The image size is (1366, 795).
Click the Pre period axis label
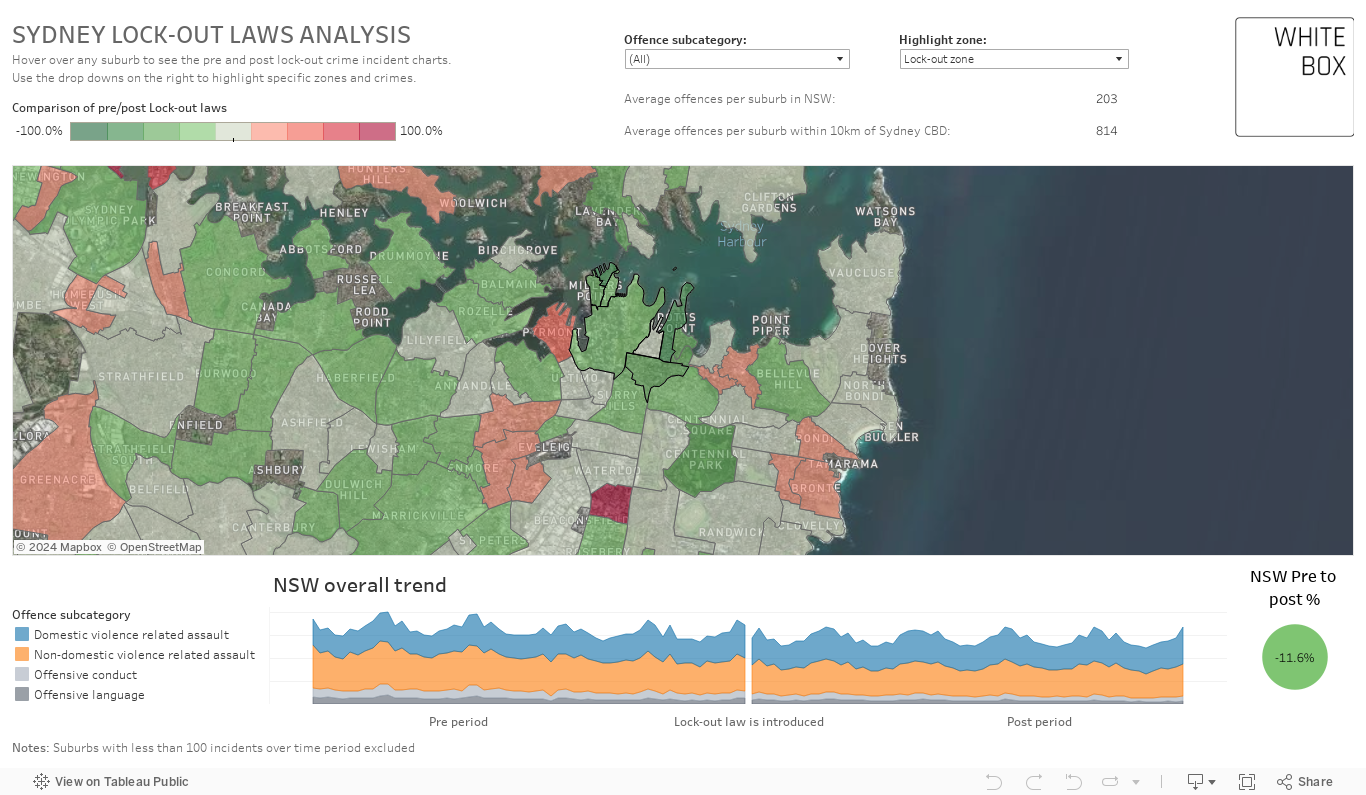tap(458, 722)
